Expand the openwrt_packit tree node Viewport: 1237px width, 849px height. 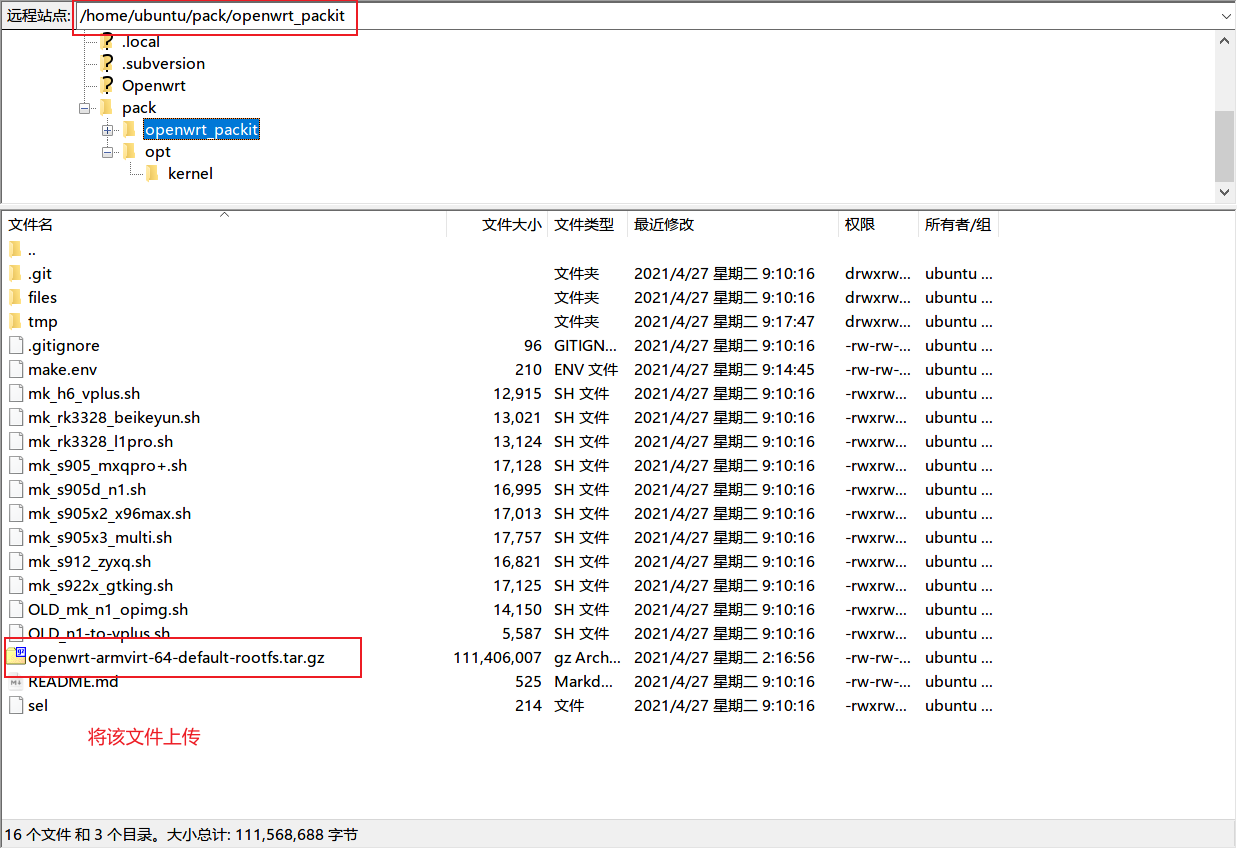point(108,130)
